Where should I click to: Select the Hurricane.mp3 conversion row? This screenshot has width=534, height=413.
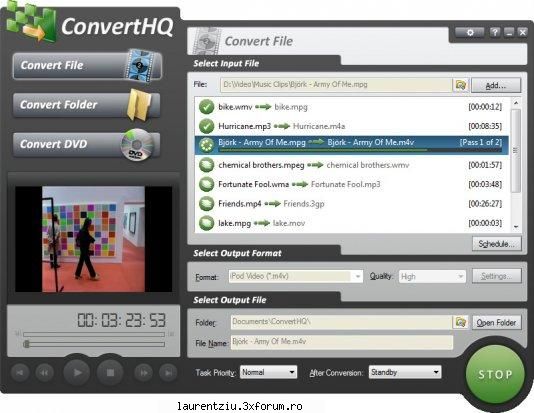tap(351, 126)
